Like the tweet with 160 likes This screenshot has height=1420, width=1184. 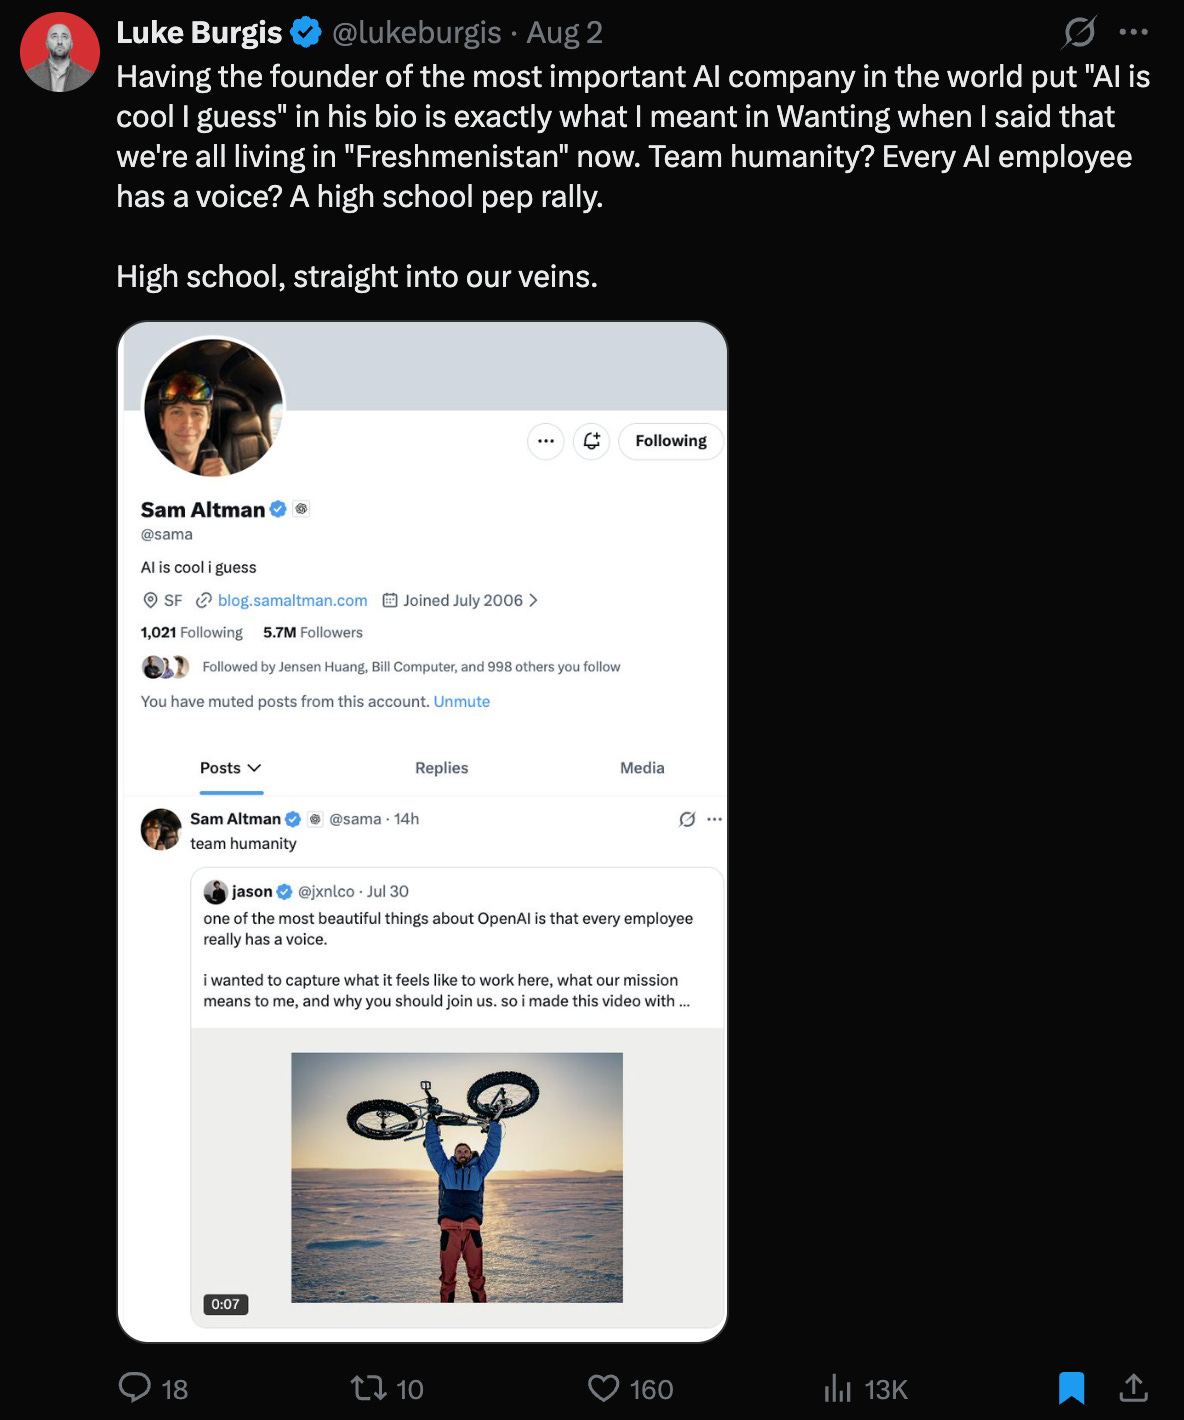[603, 1388]
